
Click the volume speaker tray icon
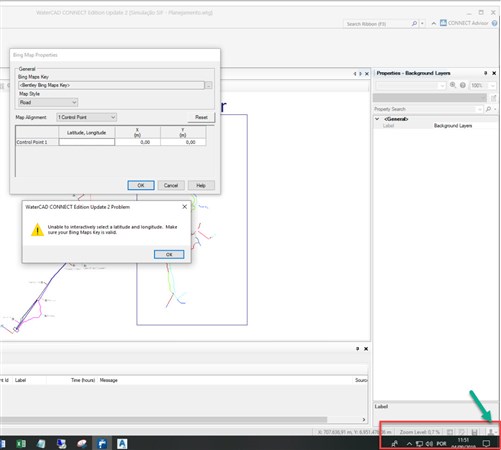(x=429, y=444)
